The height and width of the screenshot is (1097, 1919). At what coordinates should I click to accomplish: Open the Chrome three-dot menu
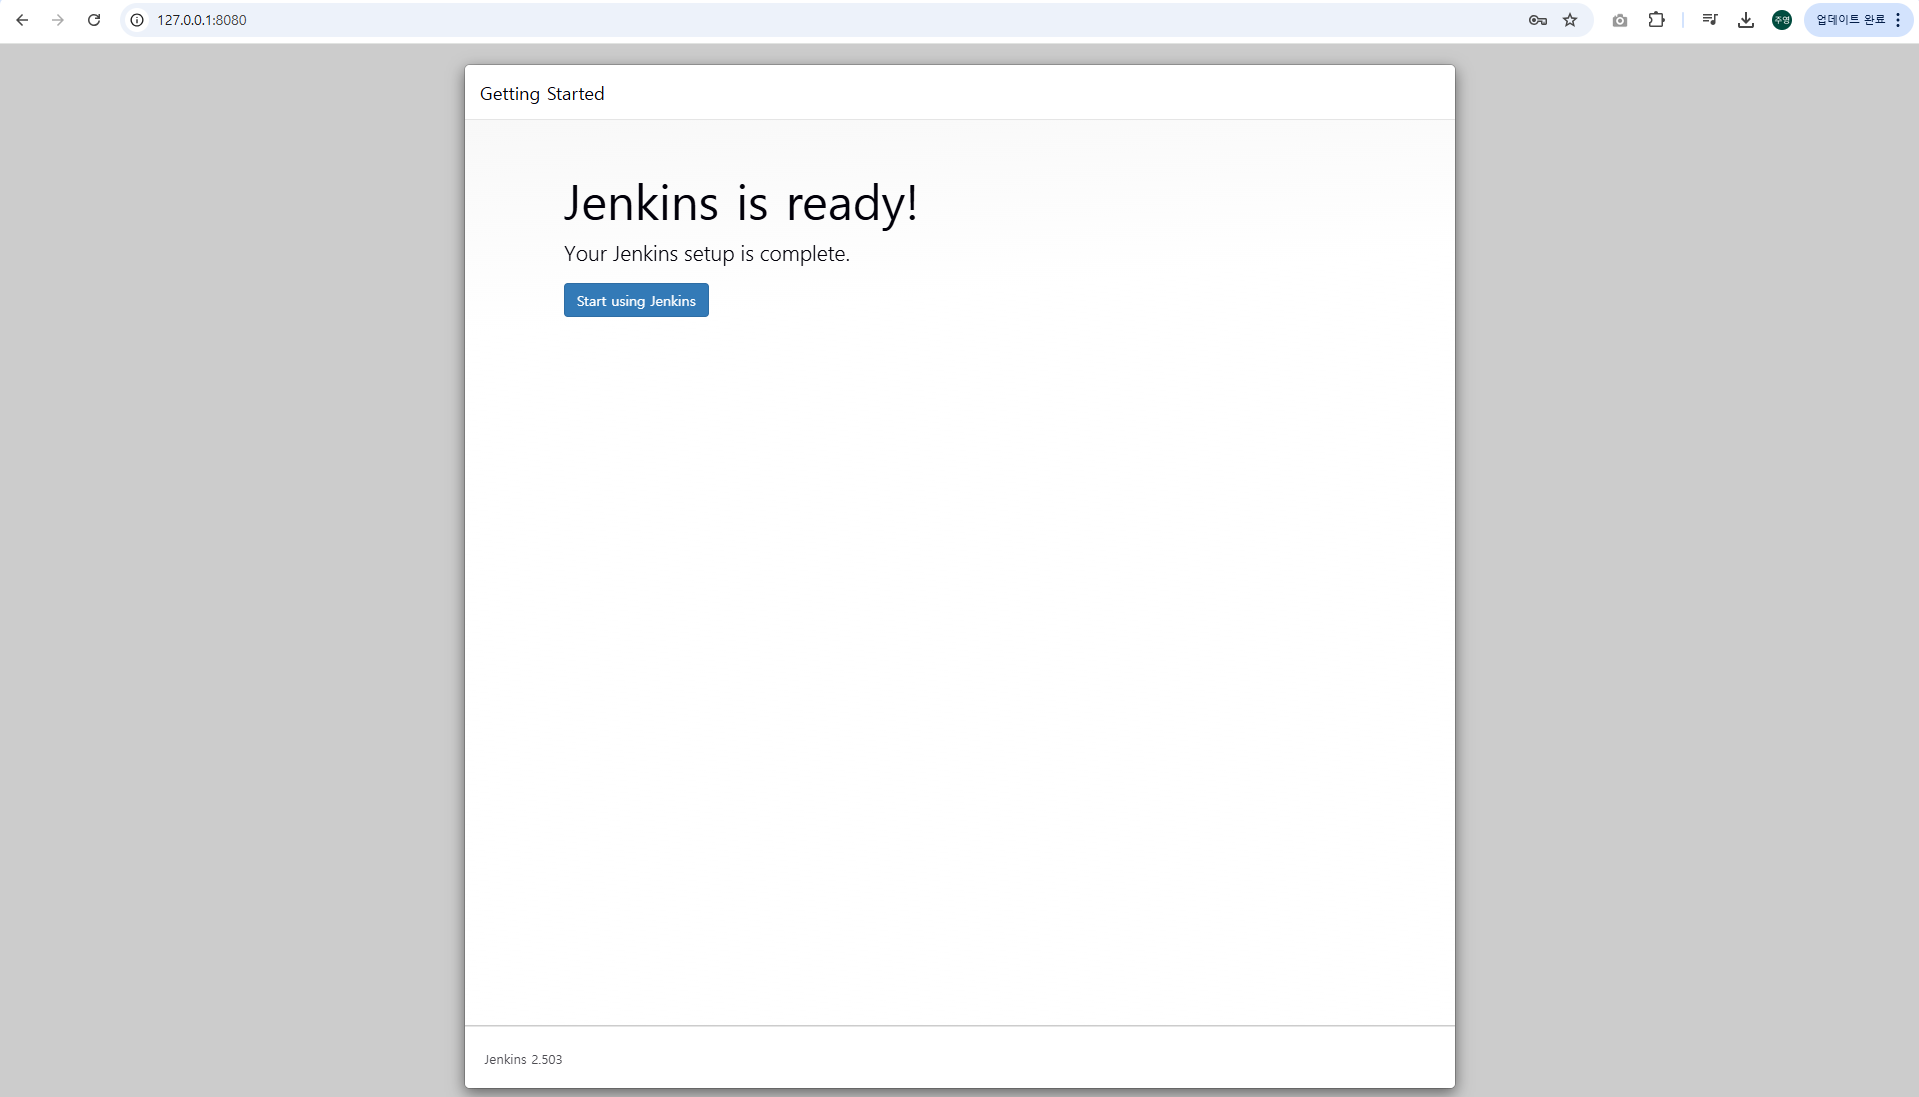click(x=1898, y=20)
